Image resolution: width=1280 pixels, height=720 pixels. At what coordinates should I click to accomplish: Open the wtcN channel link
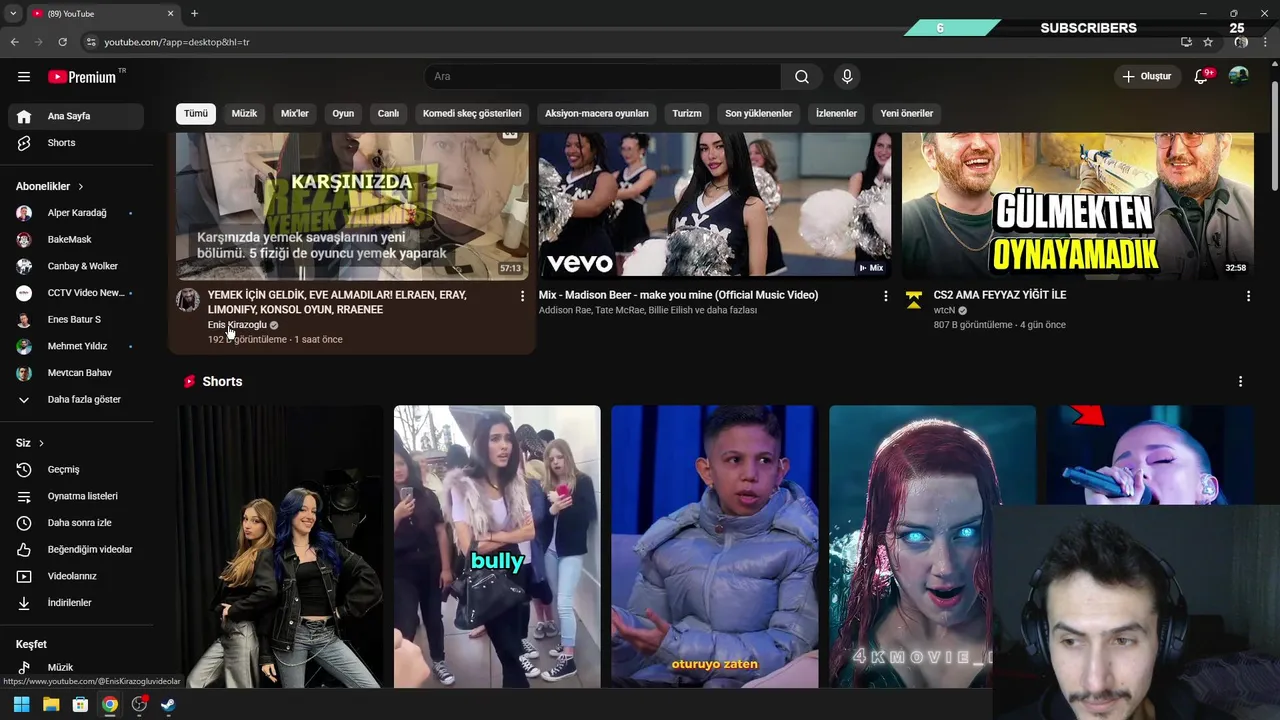coord(944,310)
